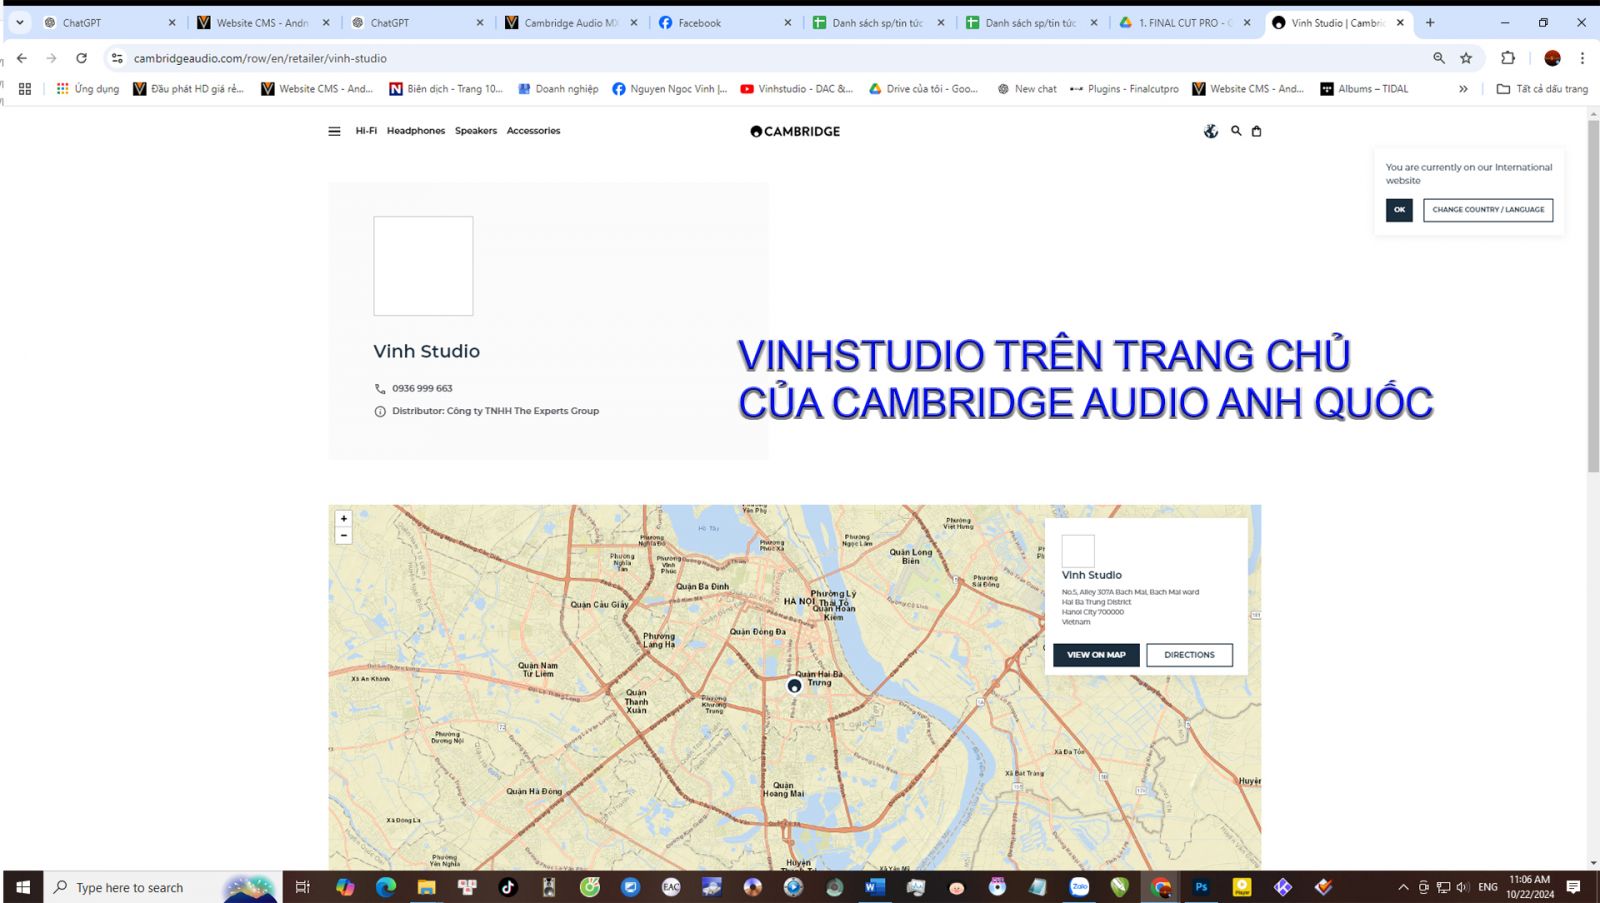The height and width of the screenshot is (903, 1600).
Task: Zoom in on the map
Action: pyautogui.click(x=344, y=519)
